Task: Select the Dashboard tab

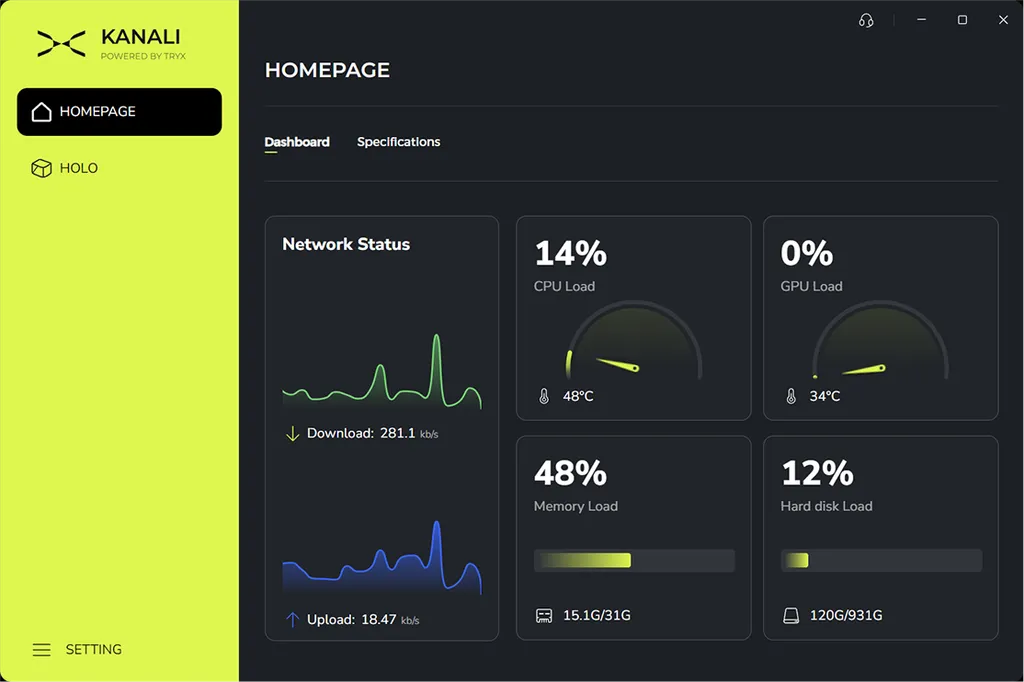Action: point(297,142)
